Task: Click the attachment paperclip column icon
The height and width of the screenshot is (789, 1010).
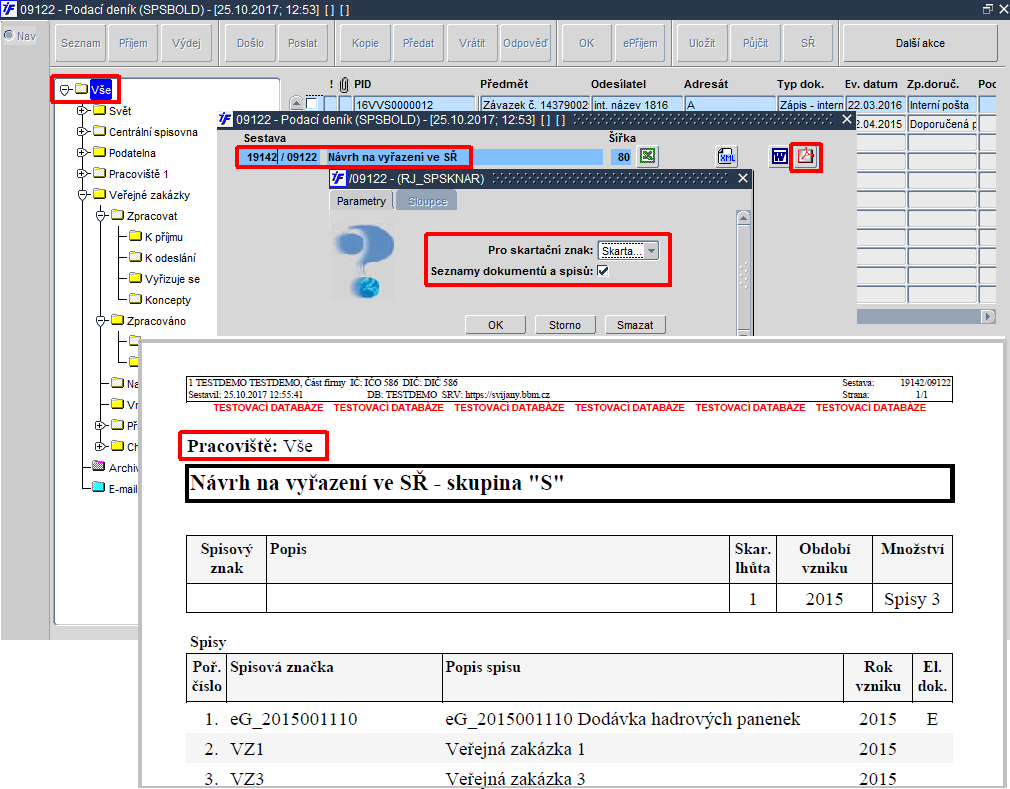Action: coord(344,84)
